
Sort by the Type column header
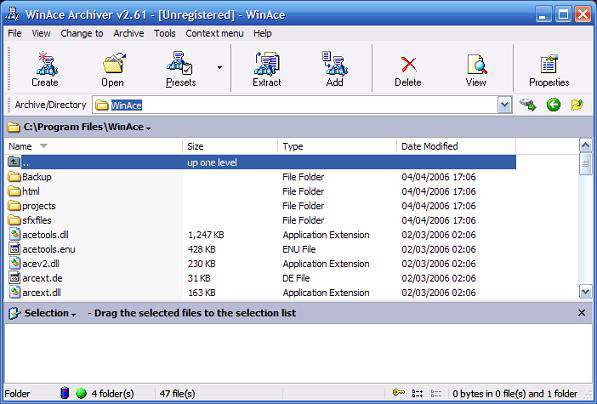[x=337, y=146]
